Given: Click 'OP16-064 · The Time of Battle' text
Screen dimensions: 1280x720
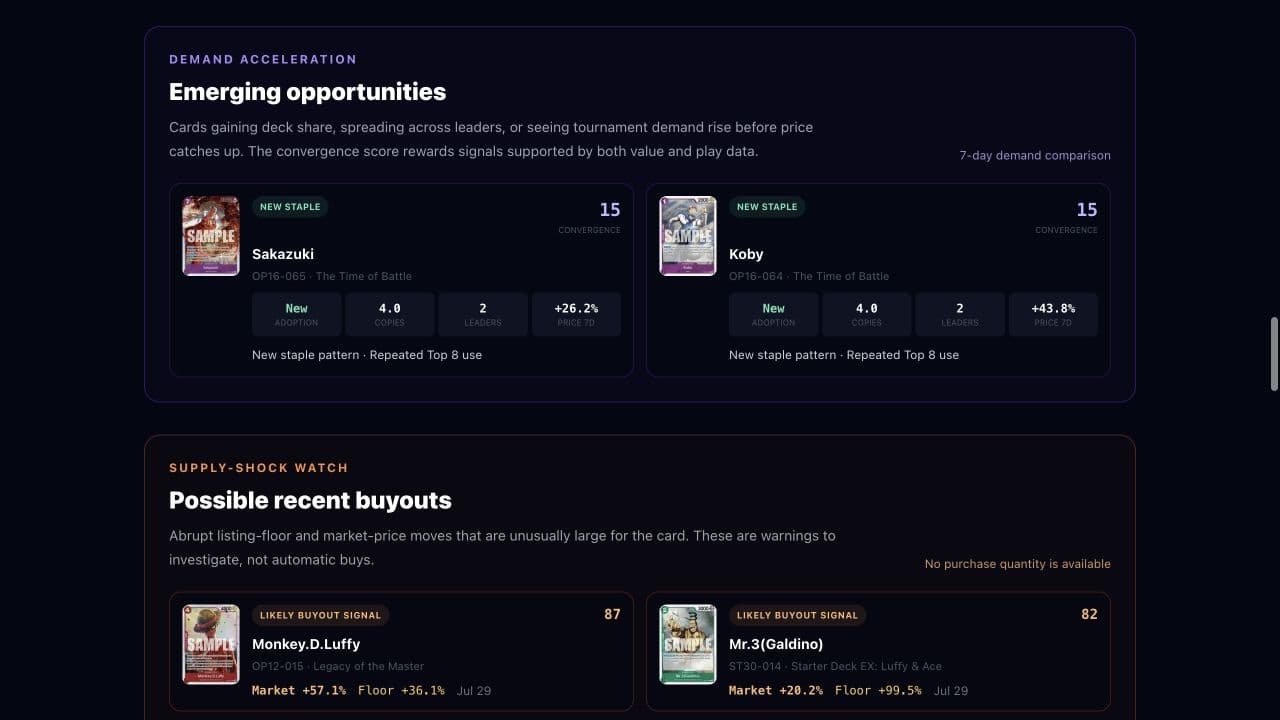Looking at the screenshot, I should pos(809,276).
